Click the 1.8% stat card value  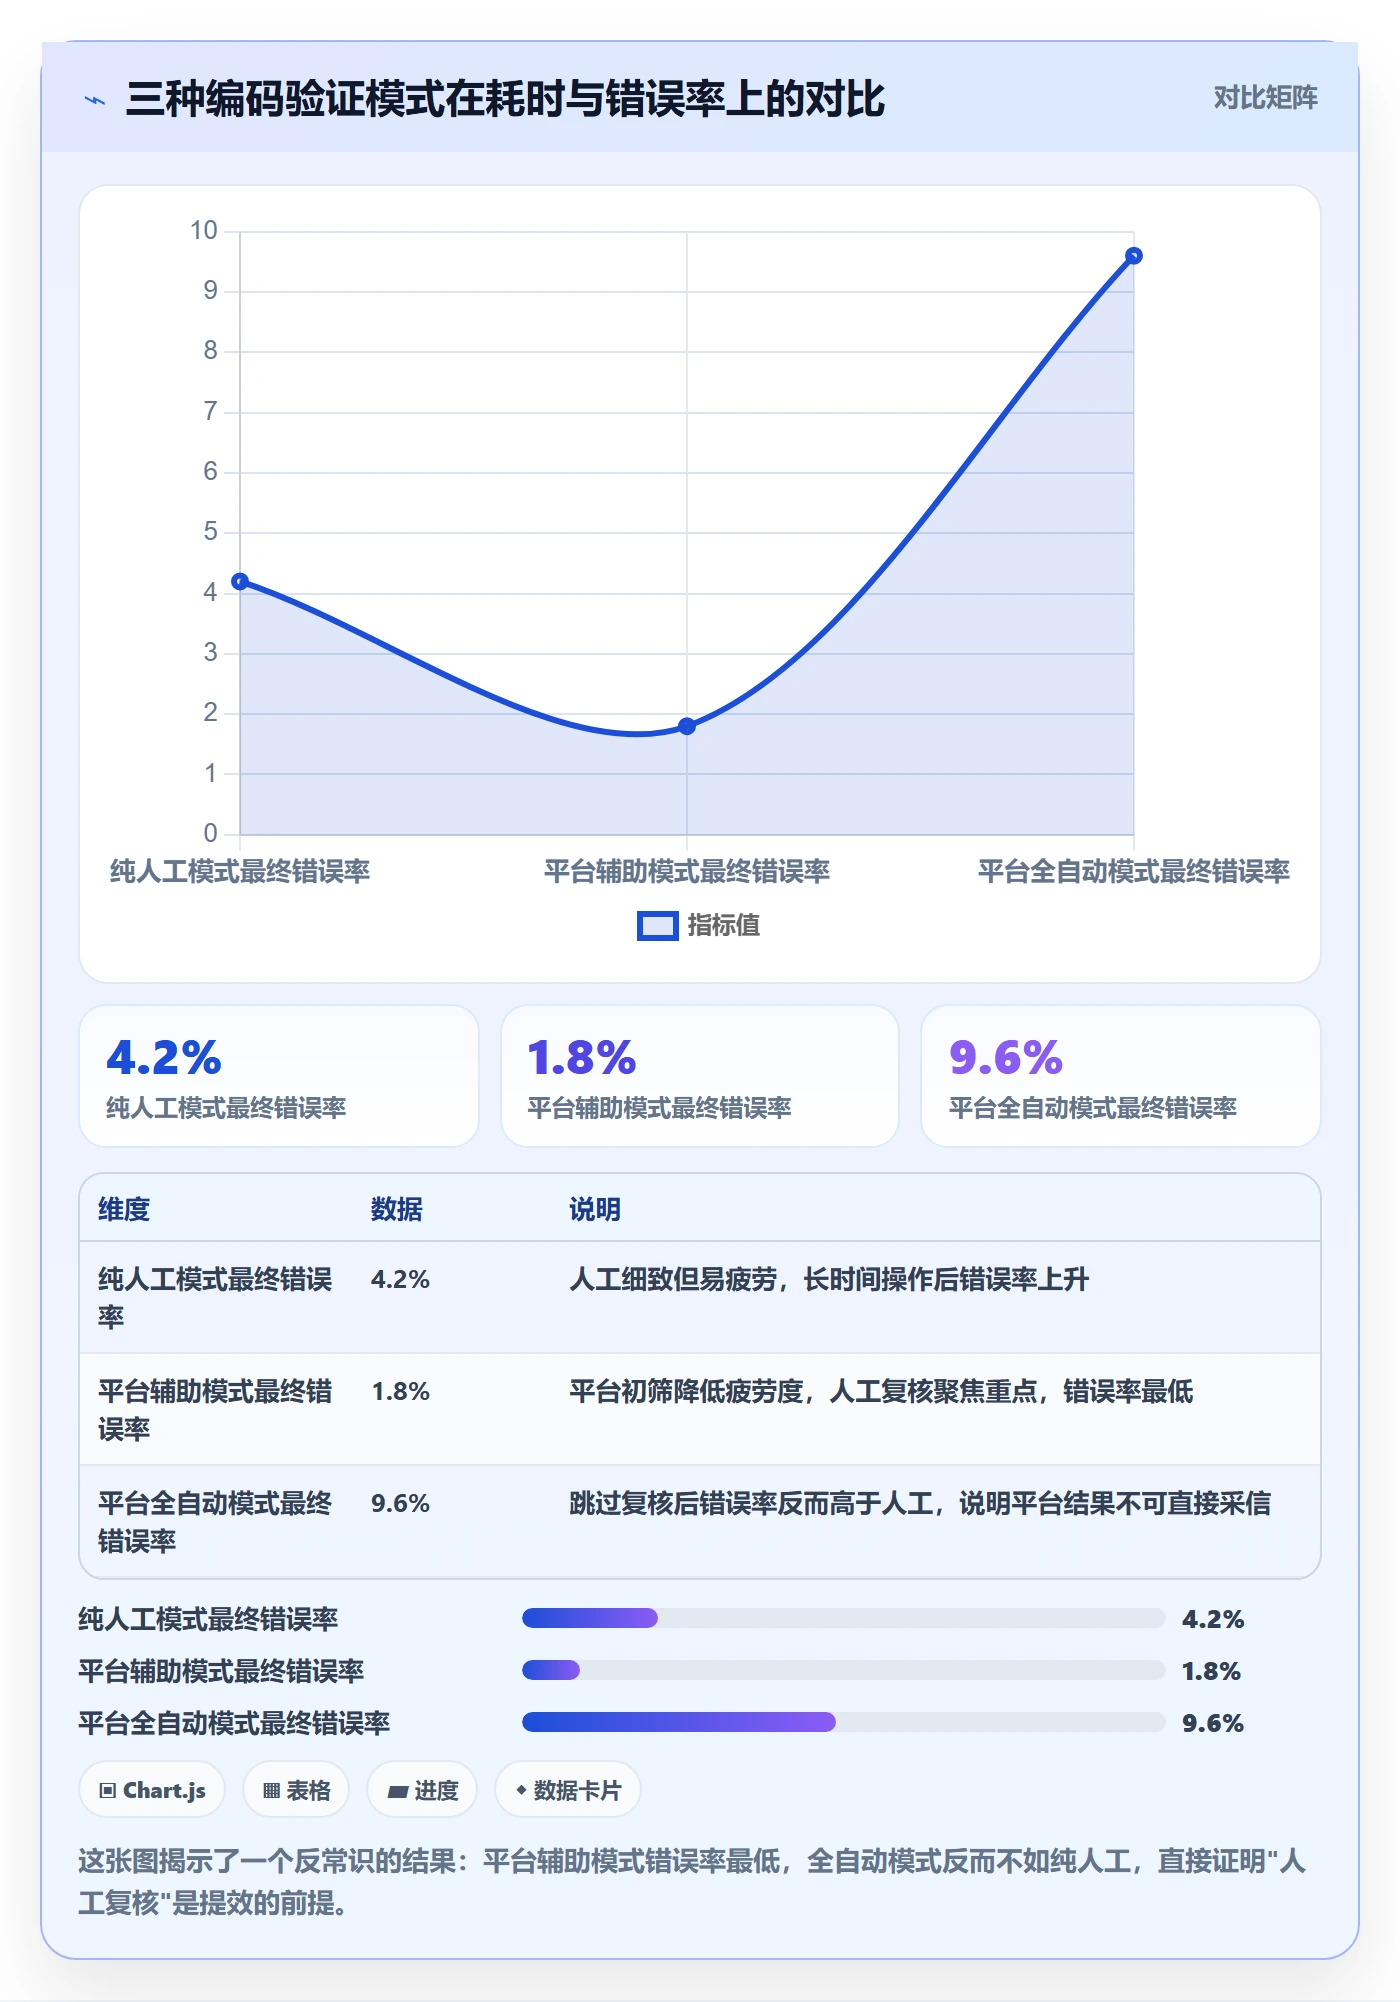point(582,1058)
